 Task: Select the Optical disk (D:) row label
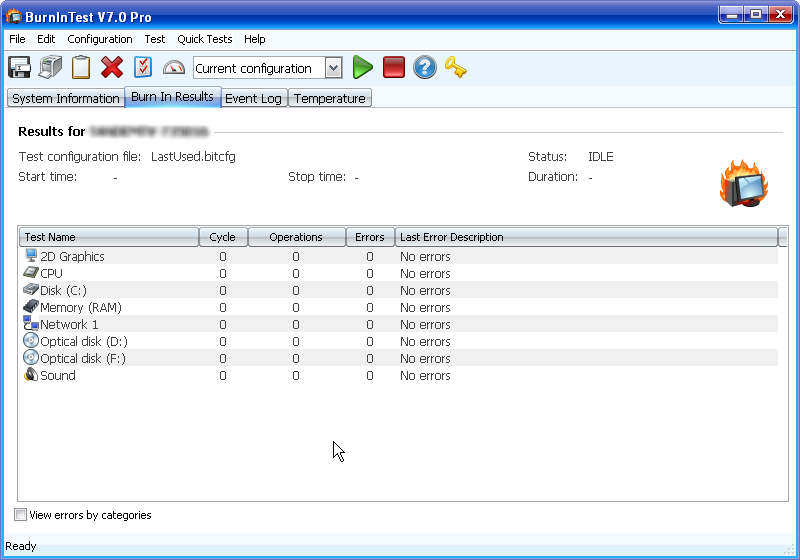click(x=84, y=342)
